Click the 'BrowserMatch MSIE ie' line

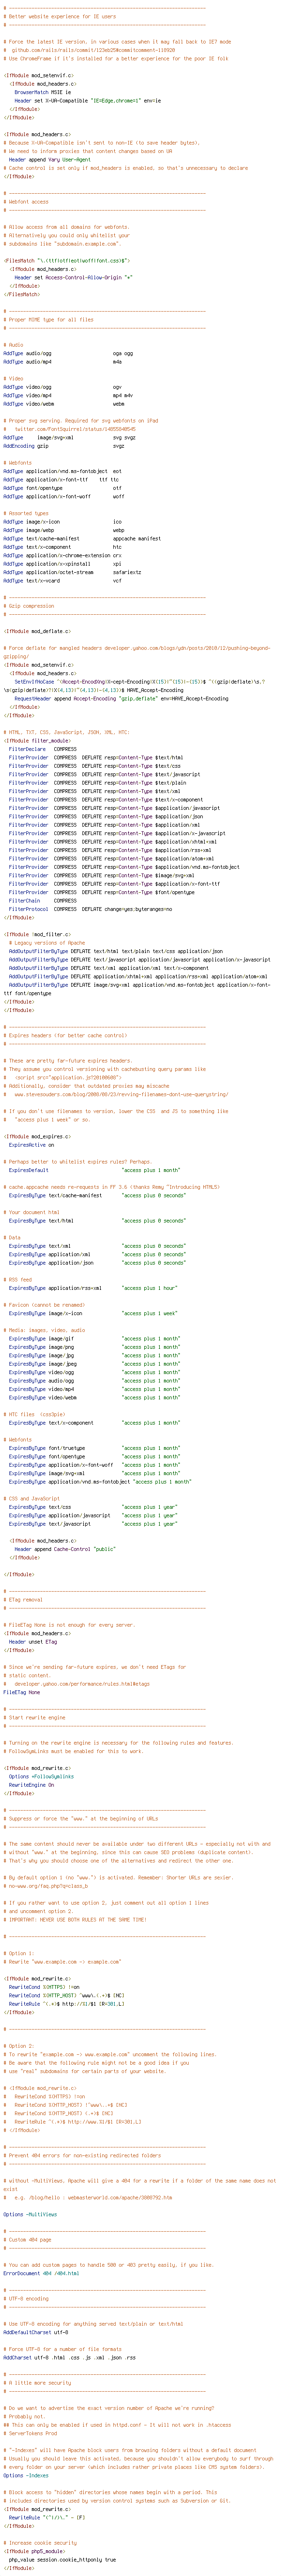(44, 92)
